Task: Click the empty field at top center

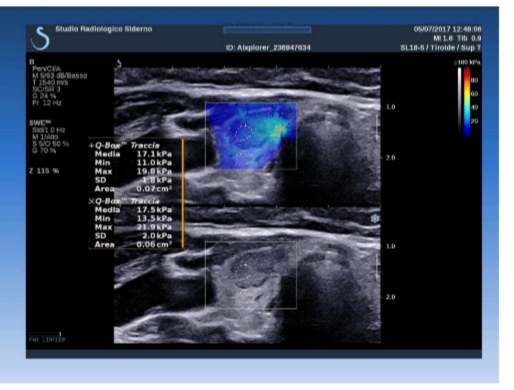Action: coord(267,30)
